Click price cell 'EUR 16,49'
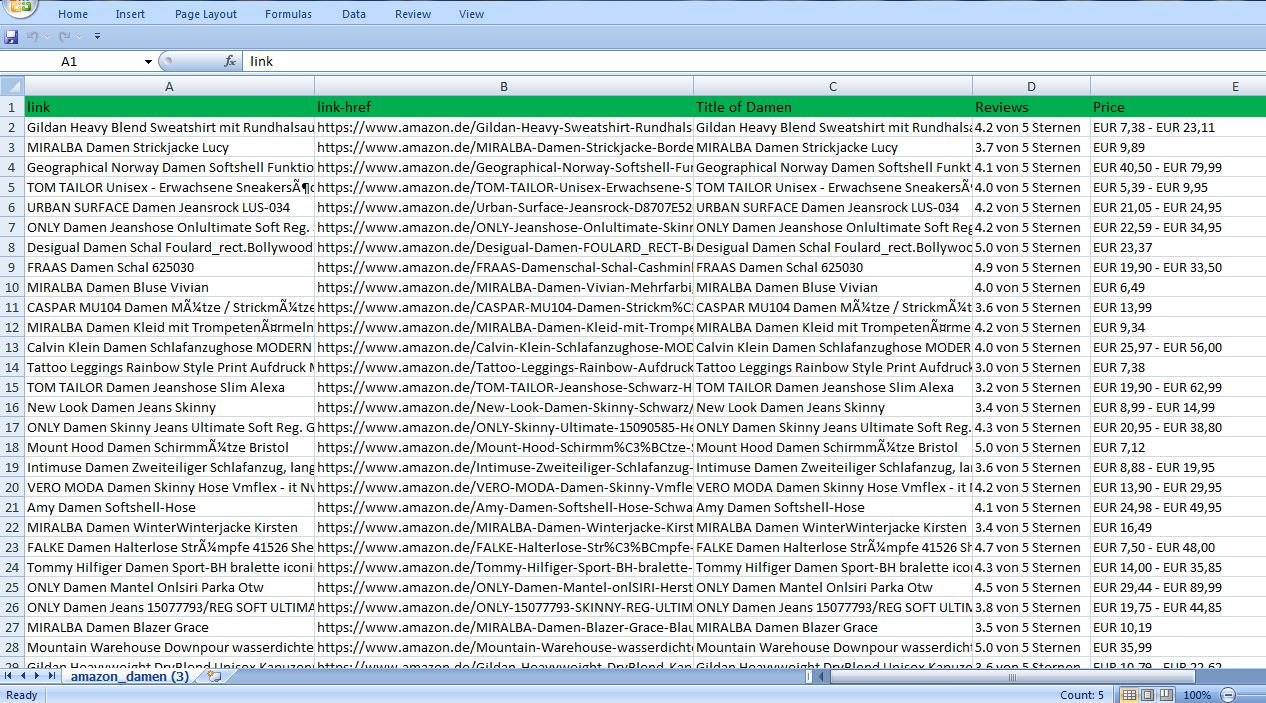Viewport: 1266px width, 703px height. coord(1178,527)
